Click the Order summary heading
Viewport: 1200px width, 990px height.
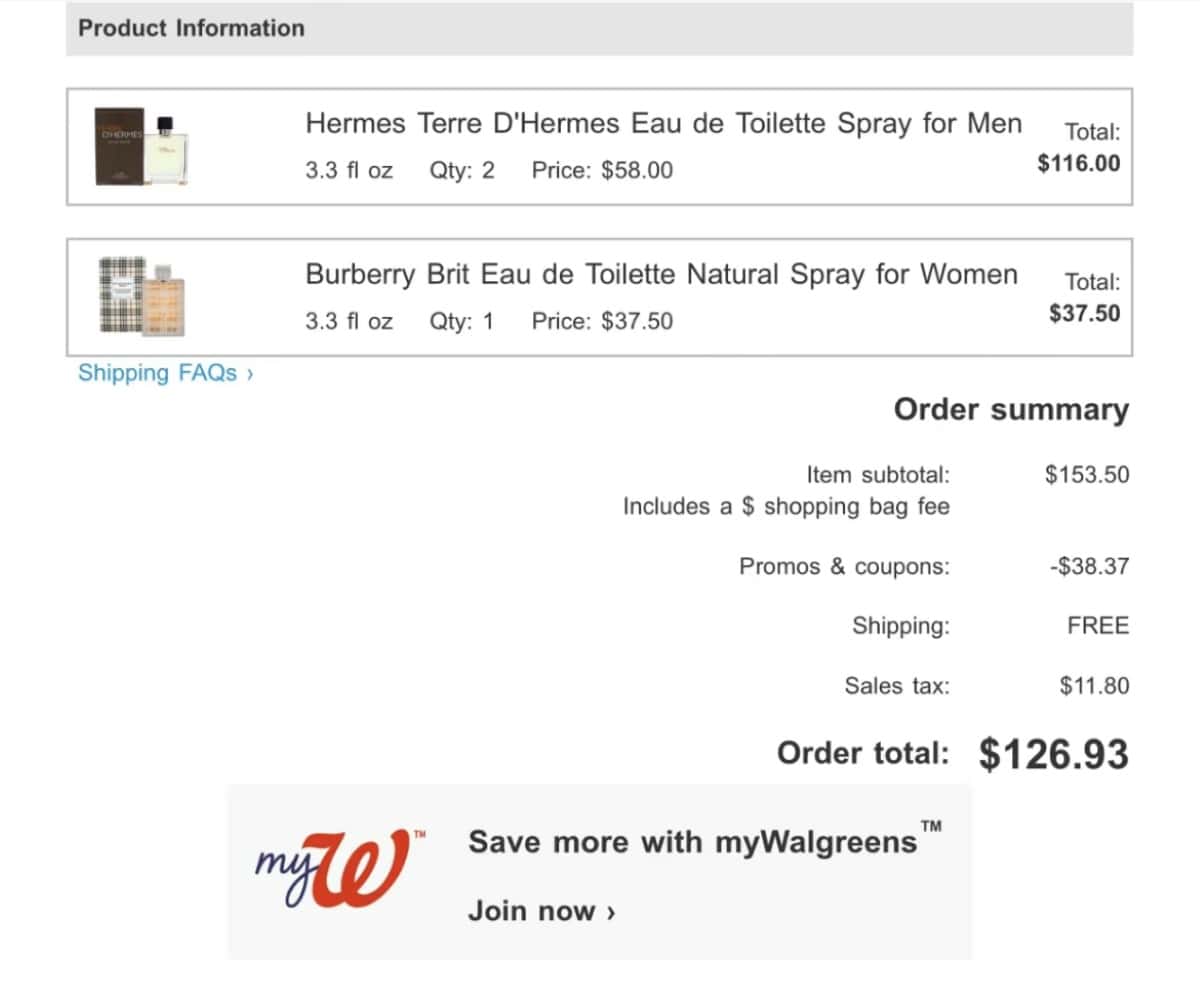(1010, 410)
